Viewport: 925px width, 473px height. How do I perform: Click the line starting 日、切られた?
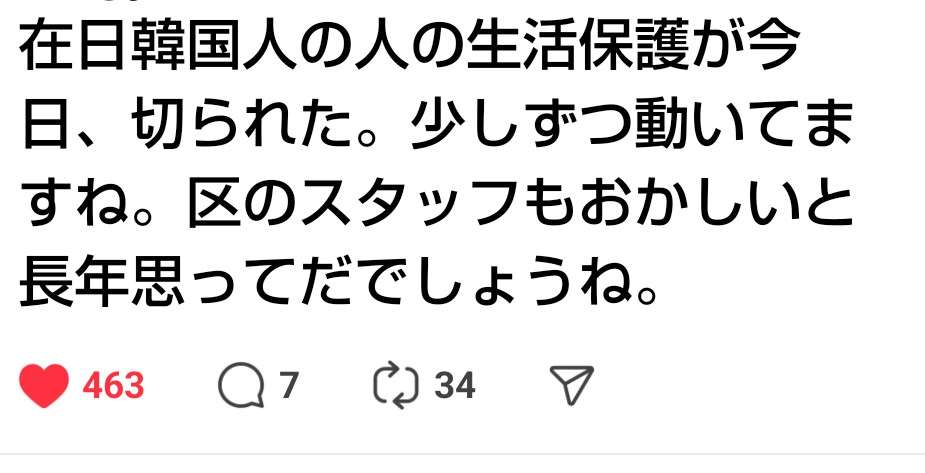coord(437,127)
